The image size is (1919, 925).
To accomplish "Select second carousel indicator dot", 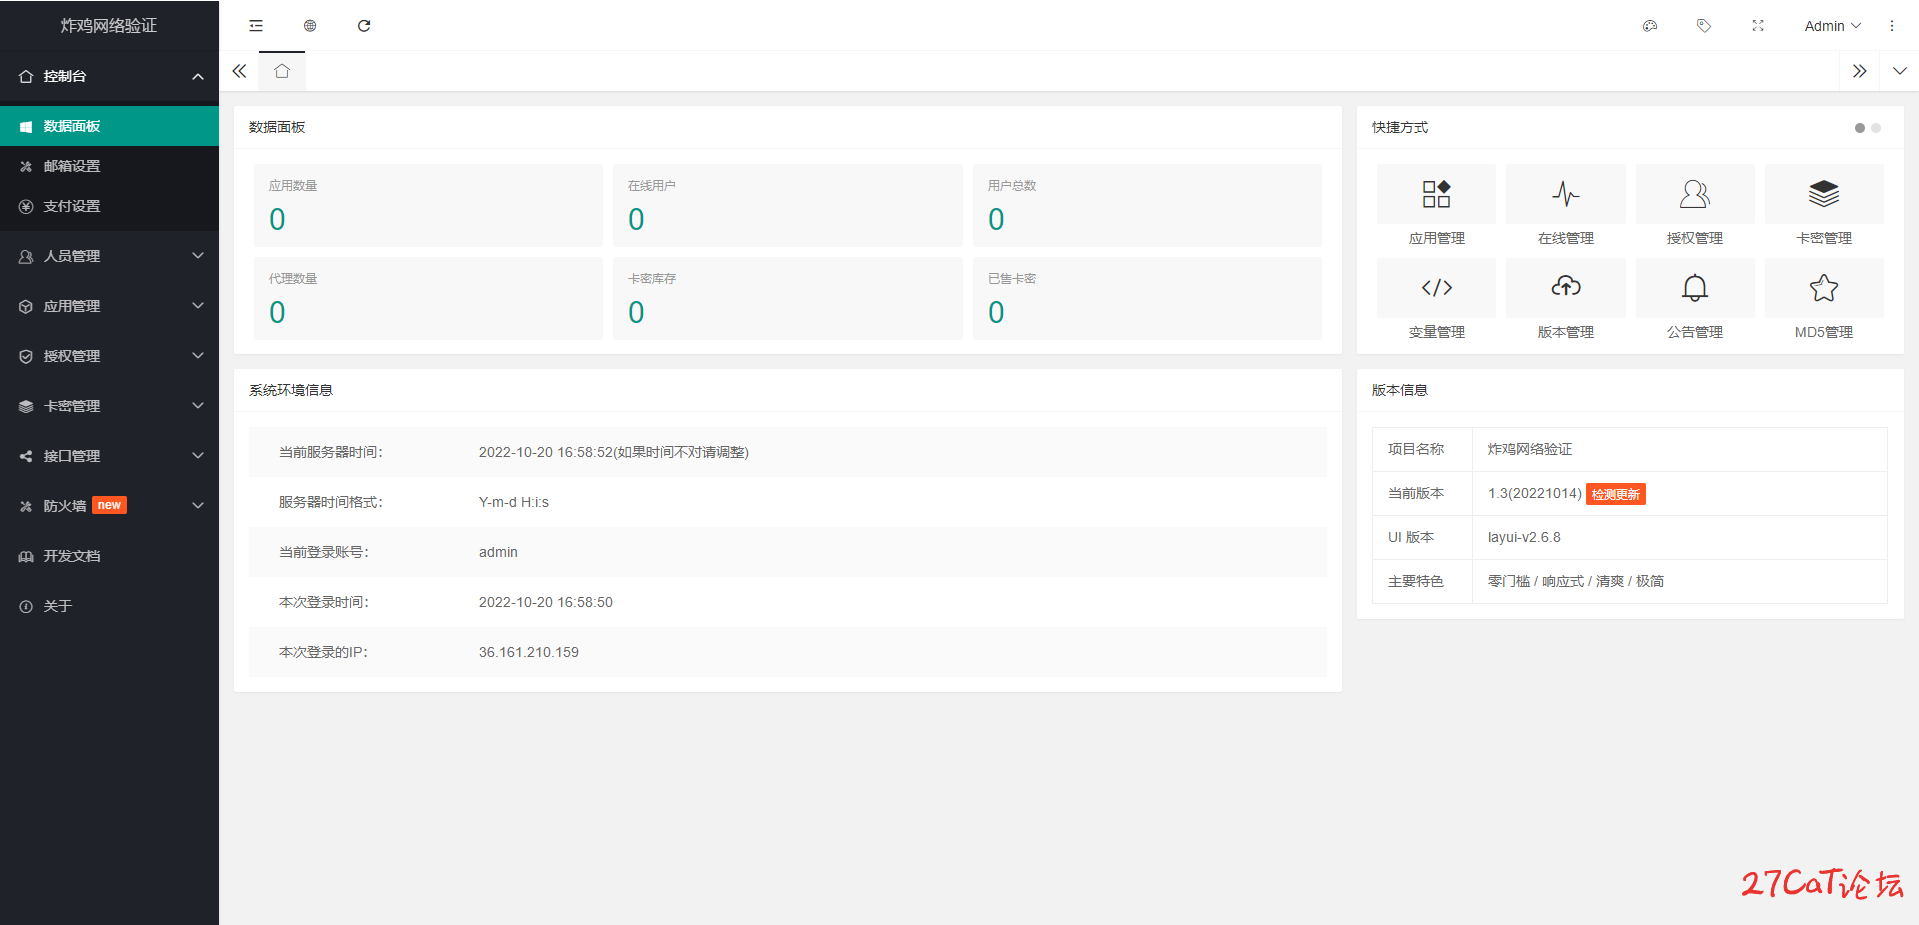I will click(1876, 128).
